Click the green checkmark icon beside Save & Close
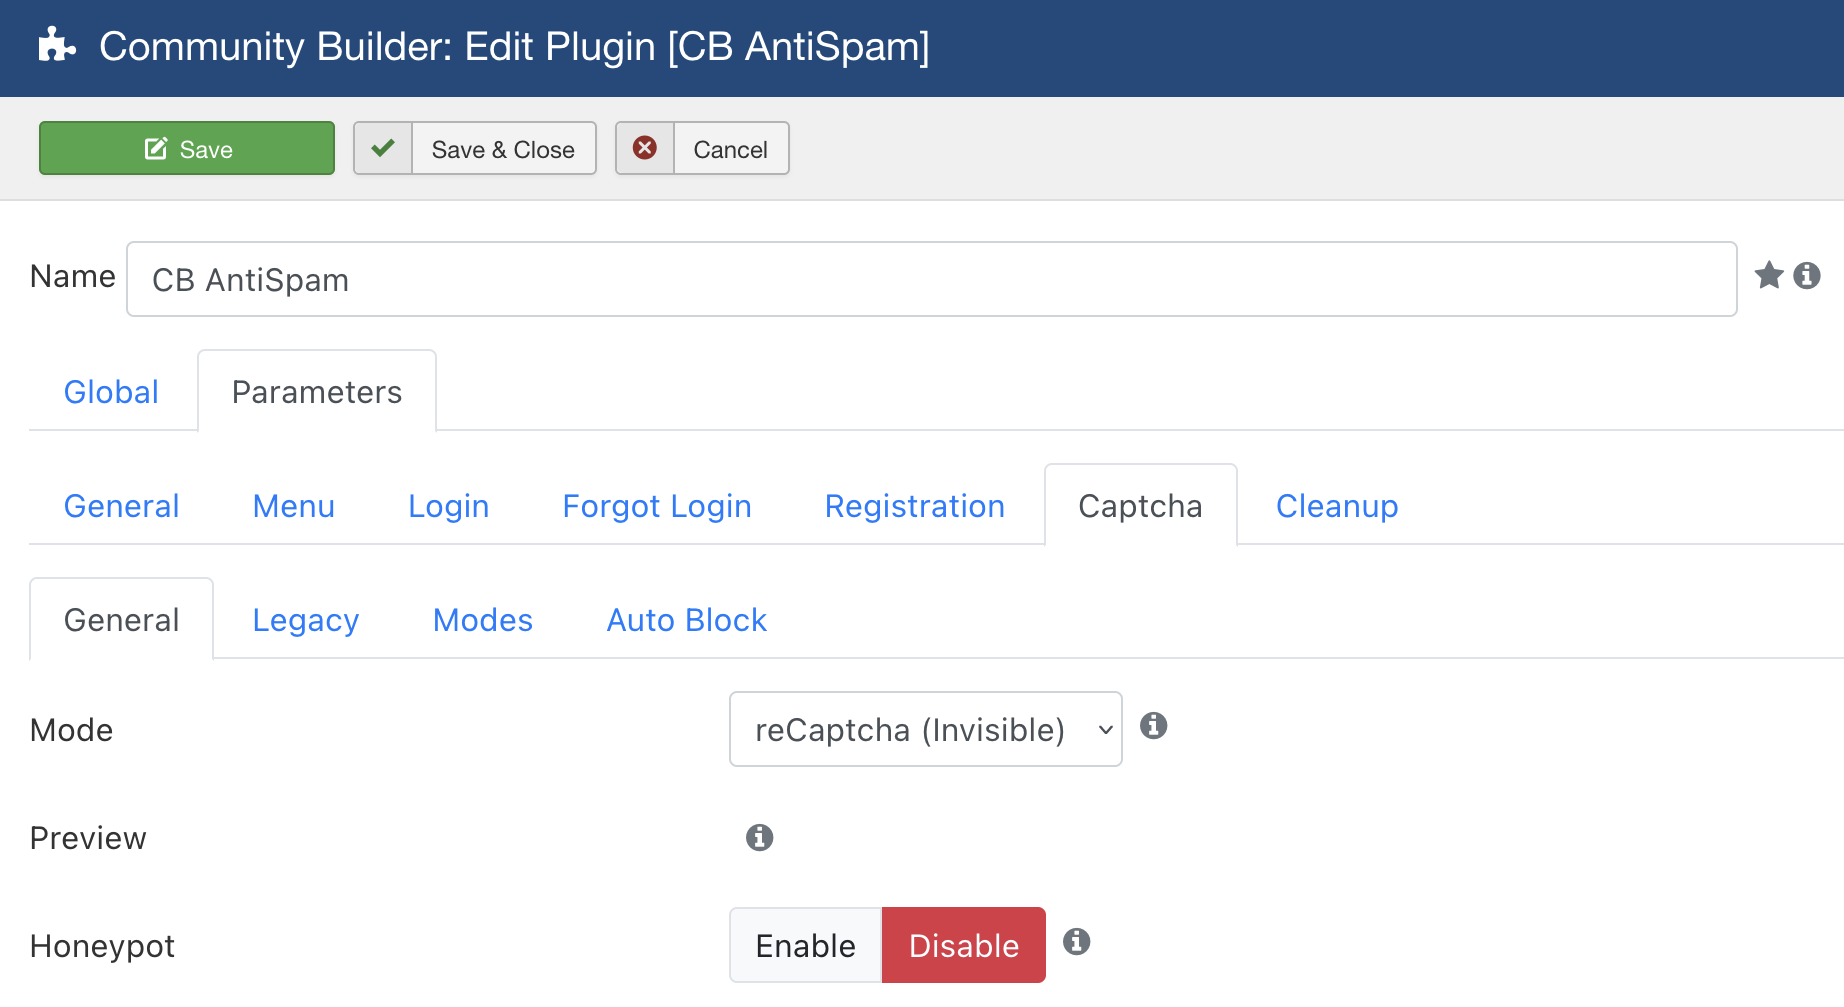Viewport: 1844px width, 1007px height. point(383,148)
